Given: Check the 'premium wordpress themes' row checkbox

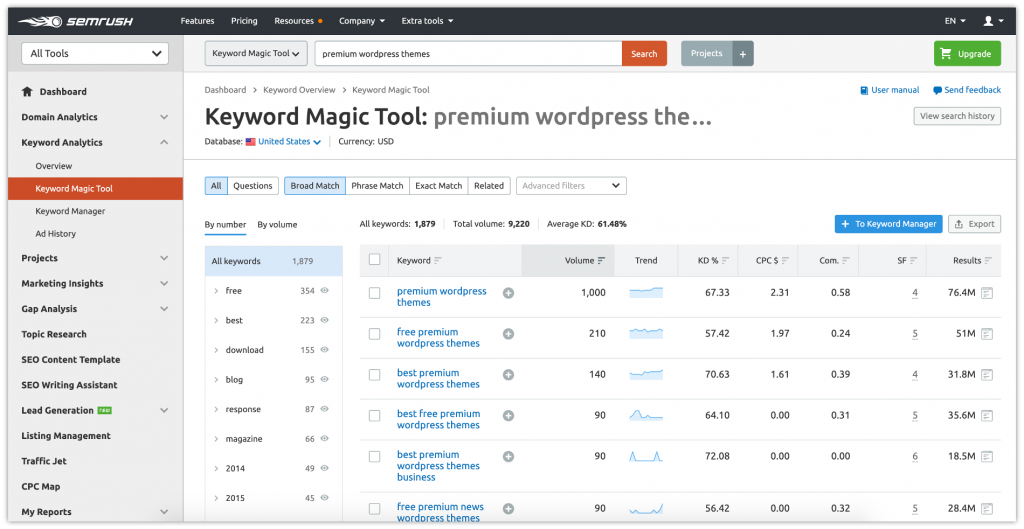Looking at the screenshot, I should coord(374,293).
